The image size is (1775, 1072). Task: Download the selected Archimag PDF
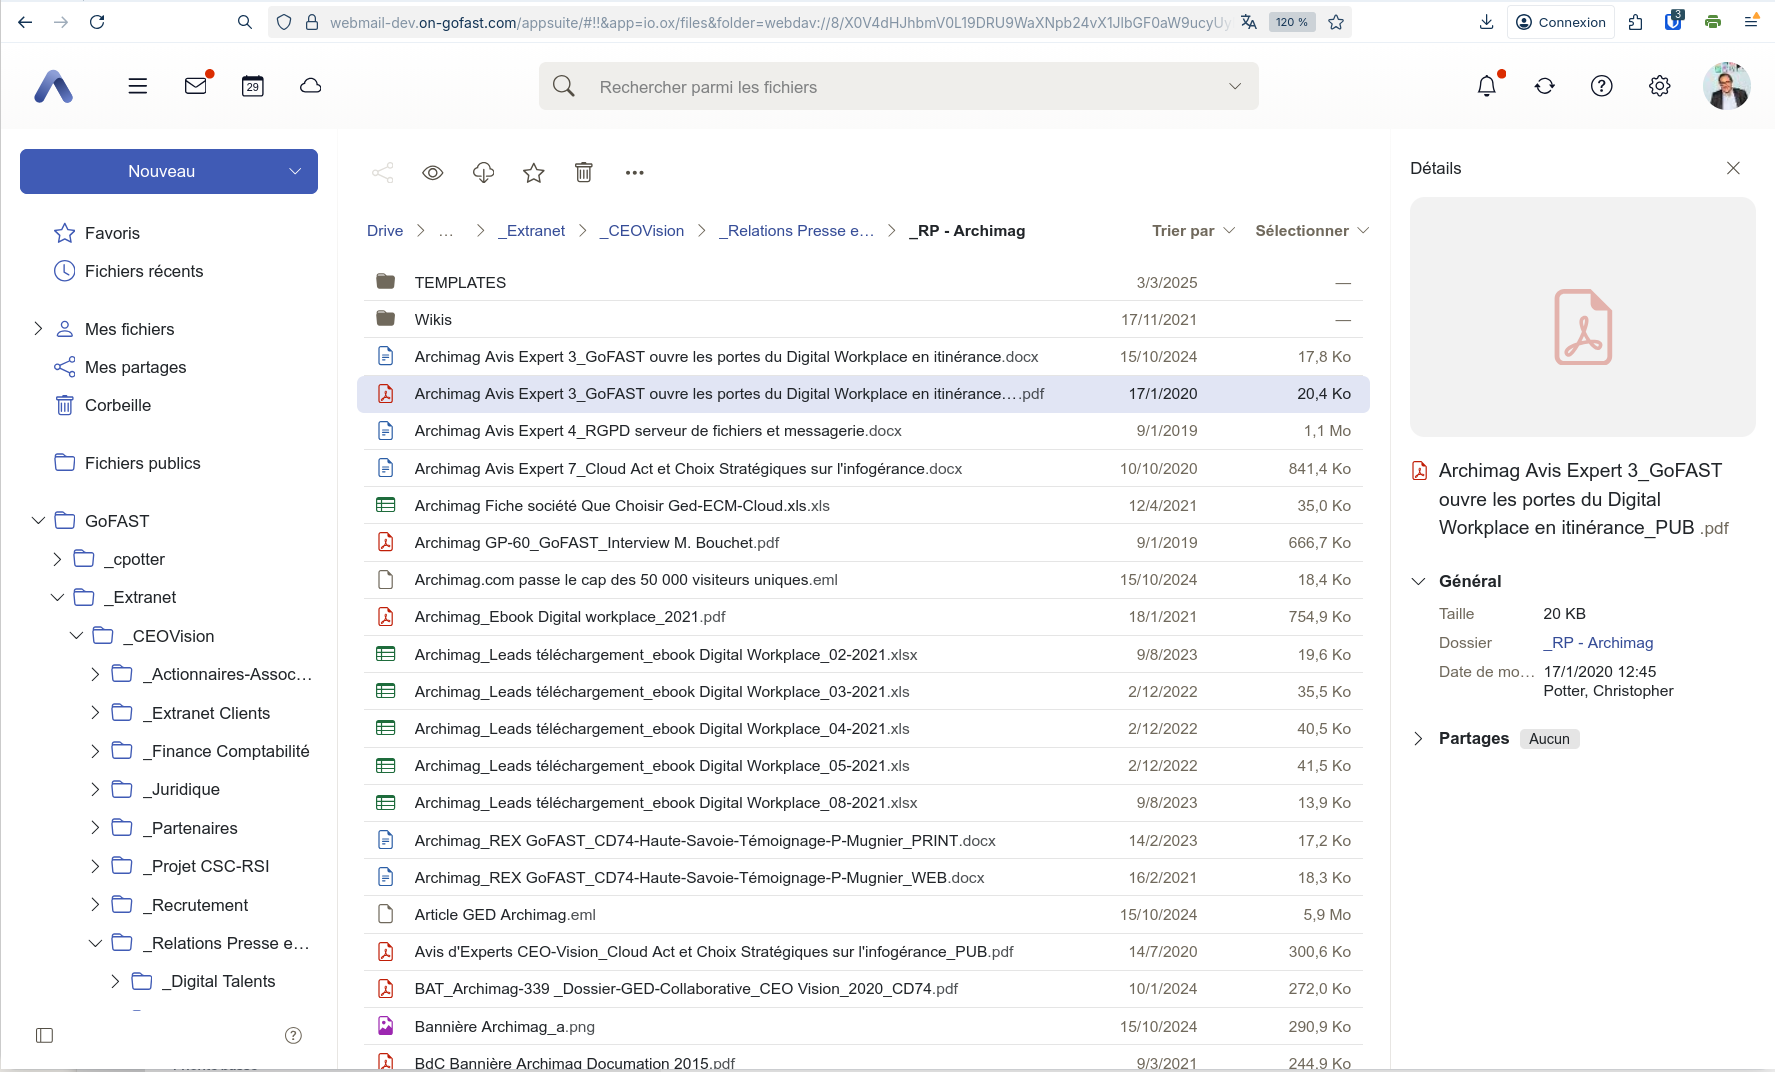pyautogui.click(x=483, y=172)
